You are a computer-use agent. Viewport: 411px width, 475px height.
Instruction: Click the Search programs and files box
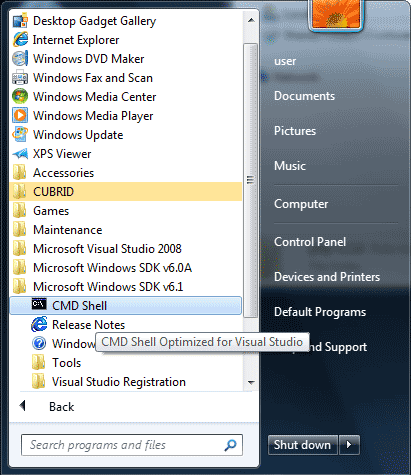132,445
